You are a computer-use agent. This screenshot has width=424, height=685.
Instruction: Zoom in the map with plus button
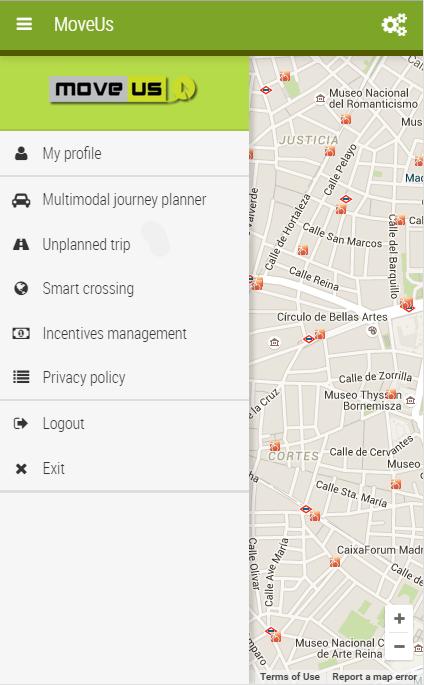click(x=399, y=619)
